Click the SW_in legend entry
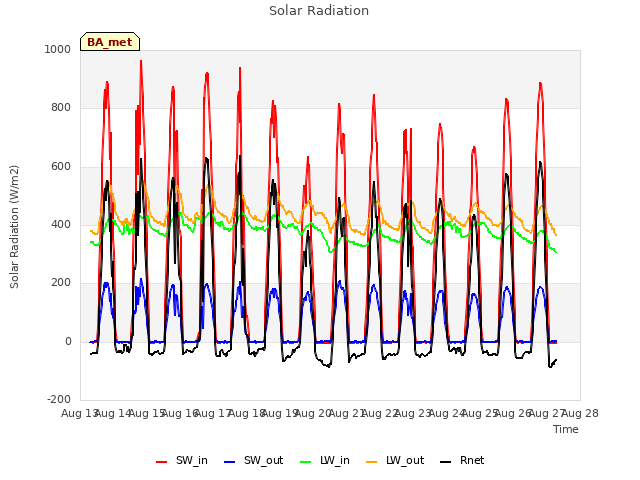This screenshot has width=640, height=480. pyautogui.click(x=182, y=460)
